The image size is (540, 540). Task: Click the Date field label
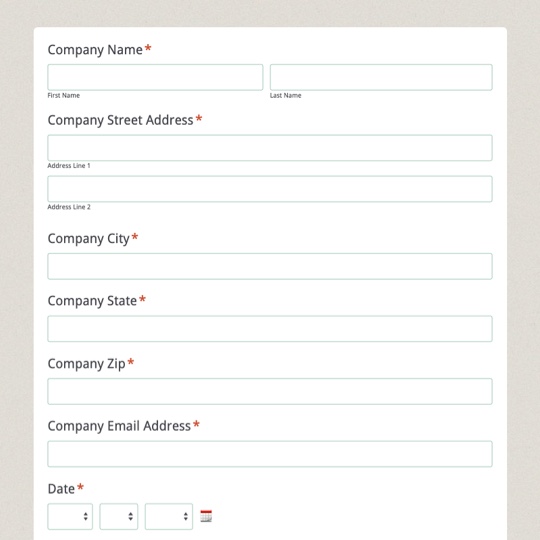tap(61, 489)
